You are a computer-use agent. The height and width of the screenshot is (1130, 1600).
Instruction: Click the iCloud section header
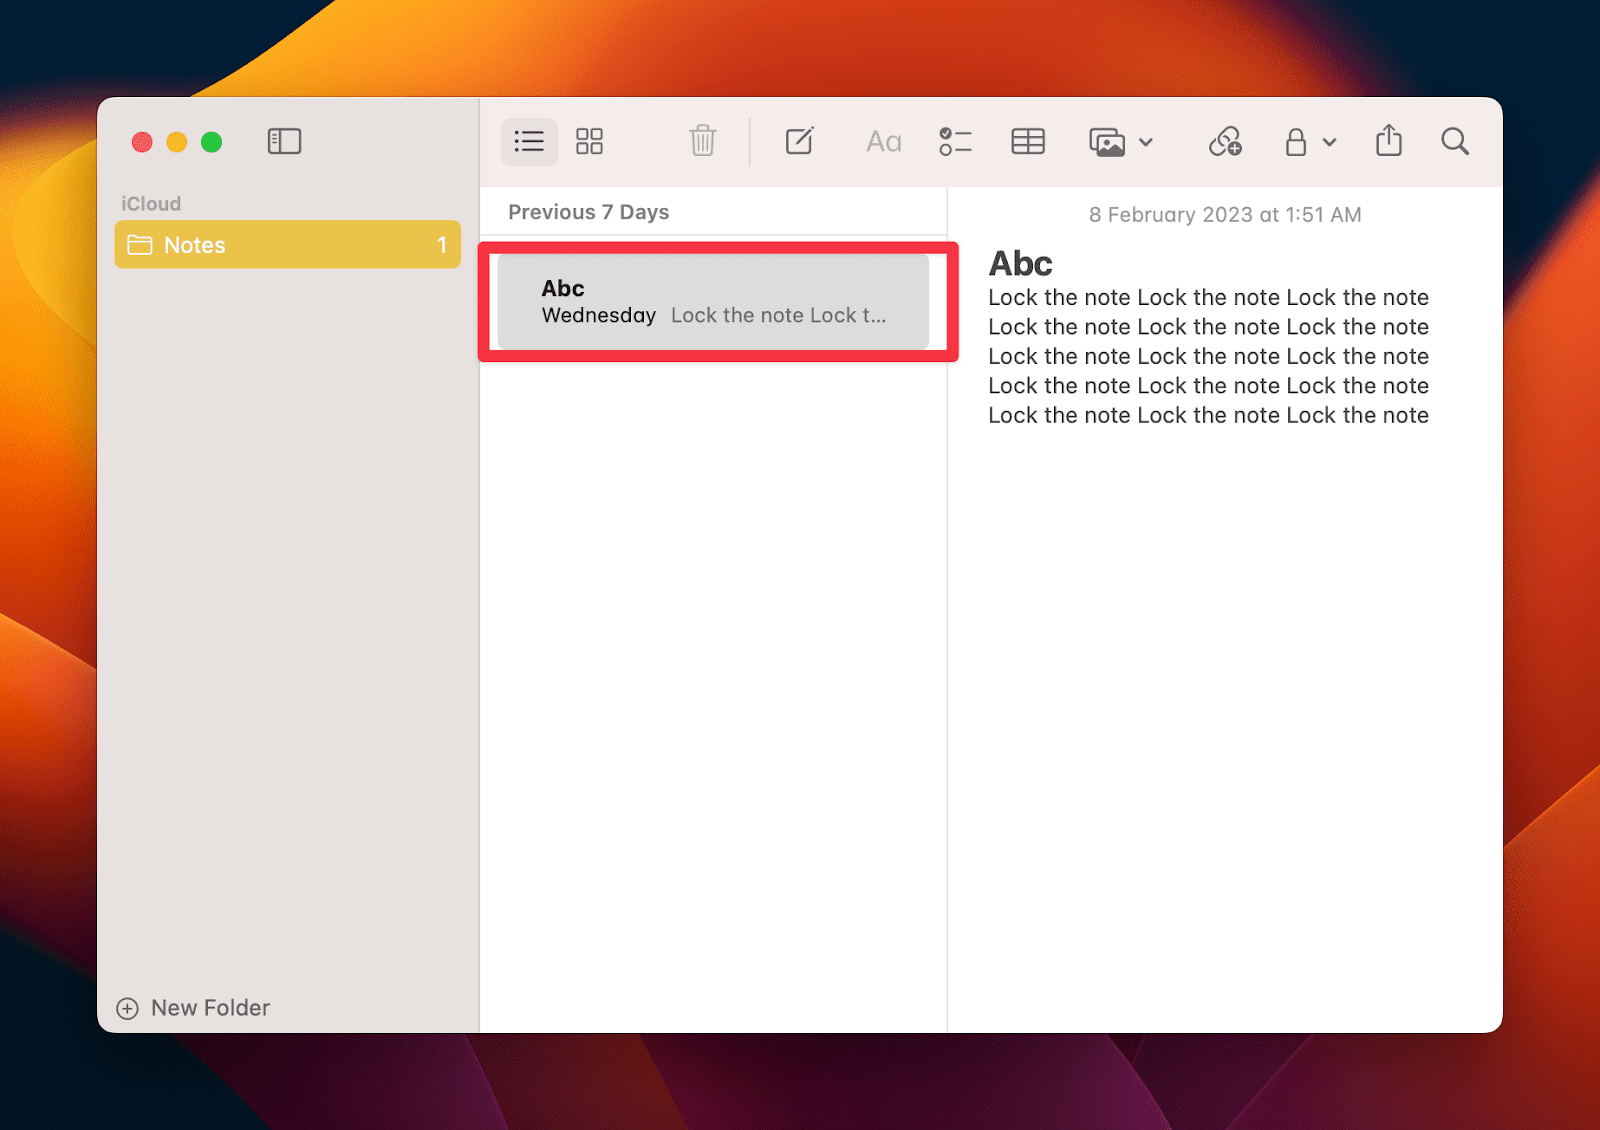pos(151,203)
